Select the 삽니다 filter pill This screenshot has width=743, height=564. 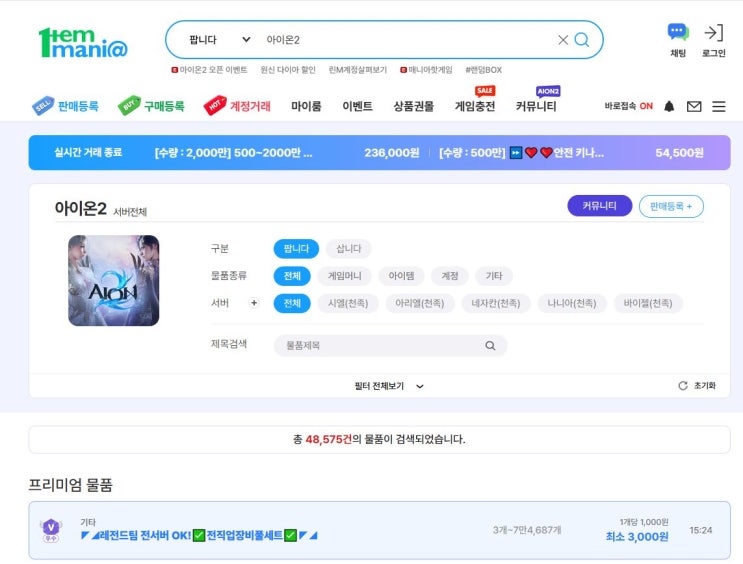(x=349, y=249)
